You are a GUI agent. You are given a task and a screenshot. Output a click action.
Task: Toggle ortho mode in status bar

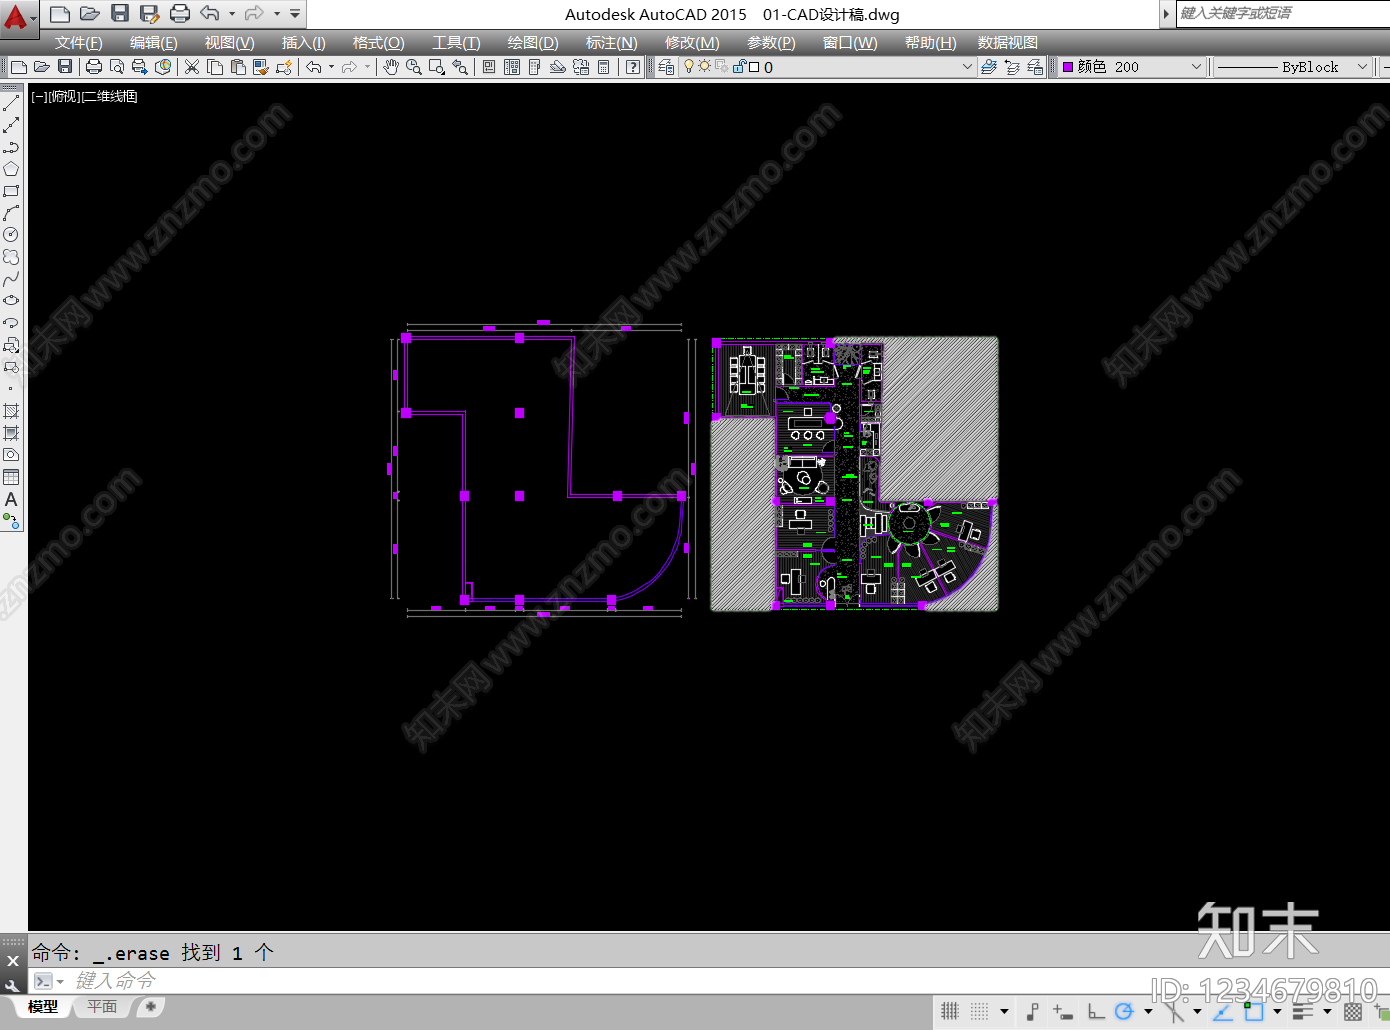[x=1097, y=1011]
